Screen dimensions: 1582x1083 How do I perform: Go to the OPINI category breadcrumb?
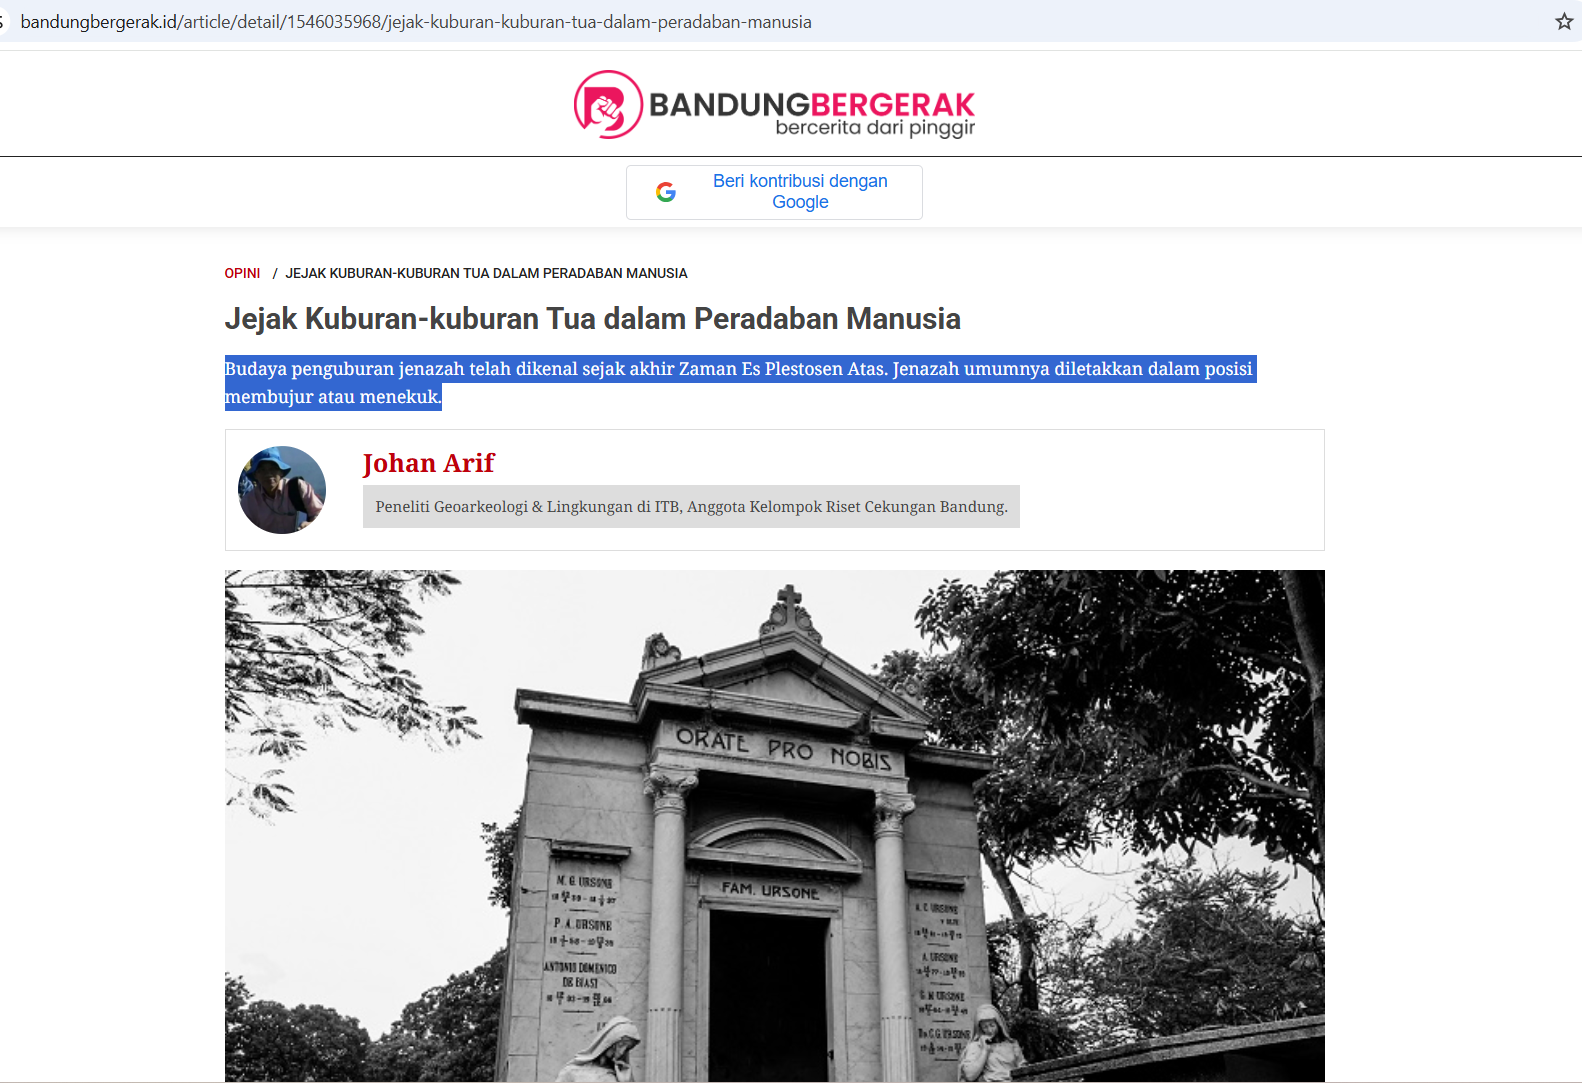(242, 273)
